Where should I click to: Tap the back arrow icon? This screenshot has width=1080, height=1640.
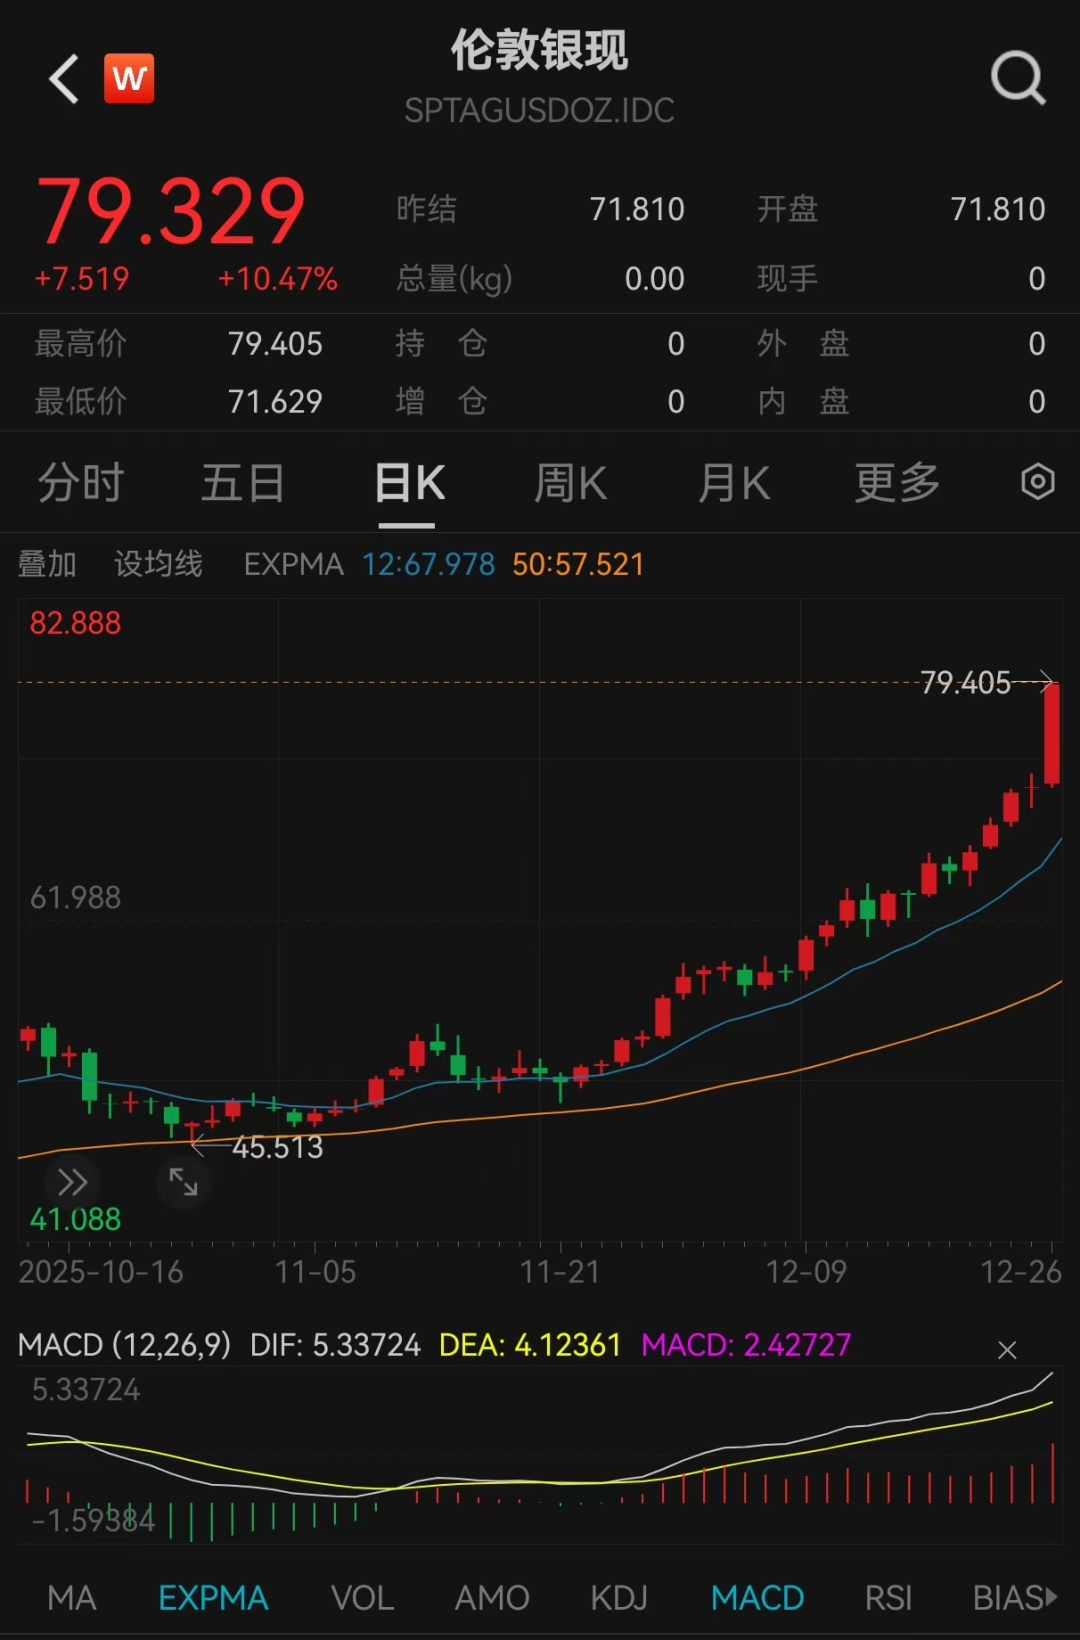coord(64,79)
